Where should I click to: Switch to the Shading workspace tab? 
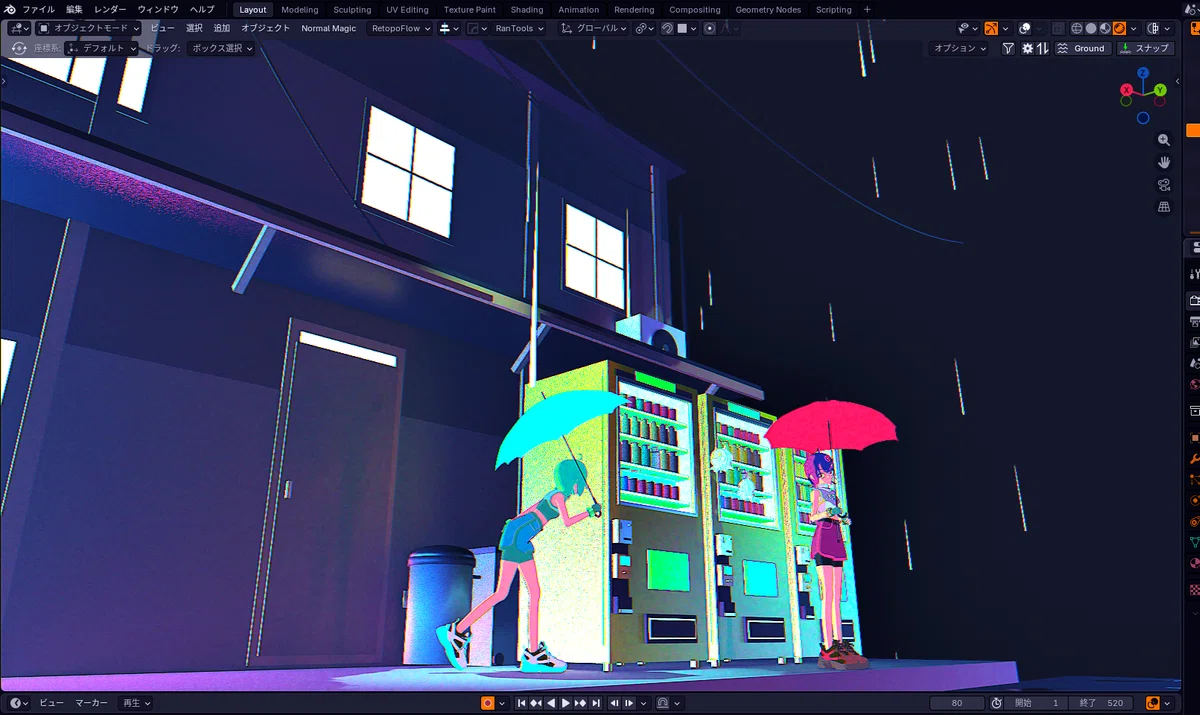pyautogui.click(x=527, y=10)
